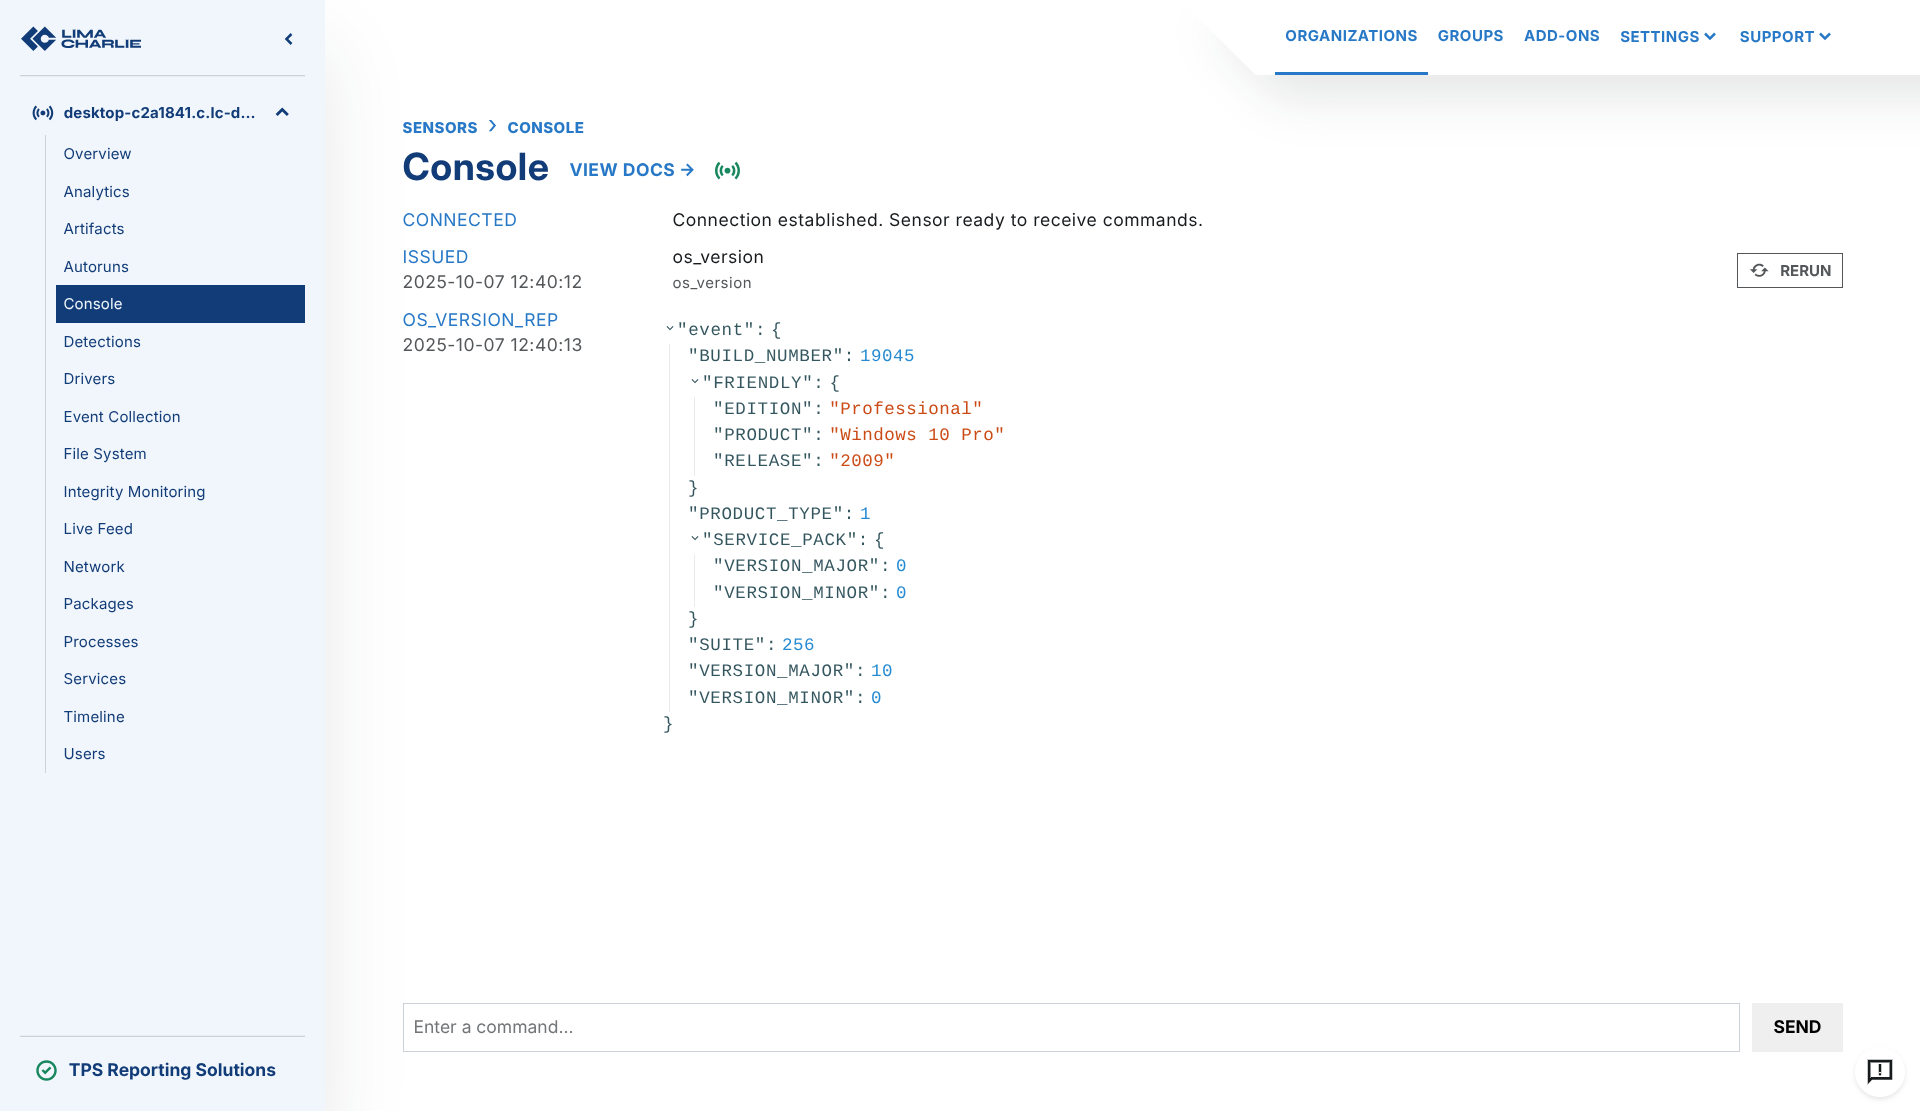The image size is (1920, 1111).
Task: Click the green online status icon by View Docs
Action: point(727,170)
